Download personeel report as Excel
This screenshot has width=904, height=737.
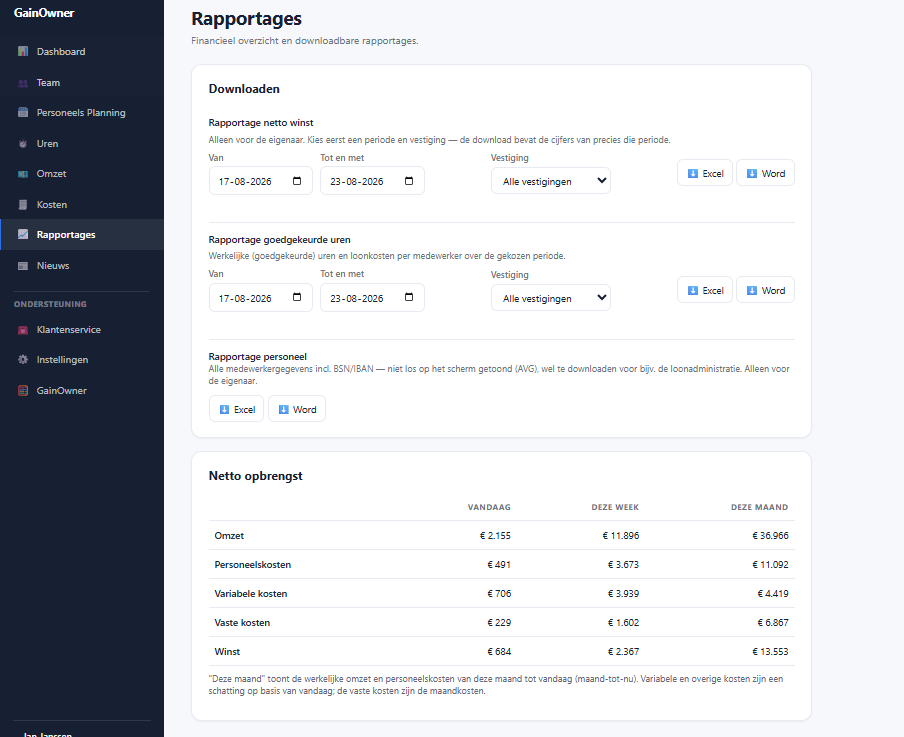tap(236, 409)
